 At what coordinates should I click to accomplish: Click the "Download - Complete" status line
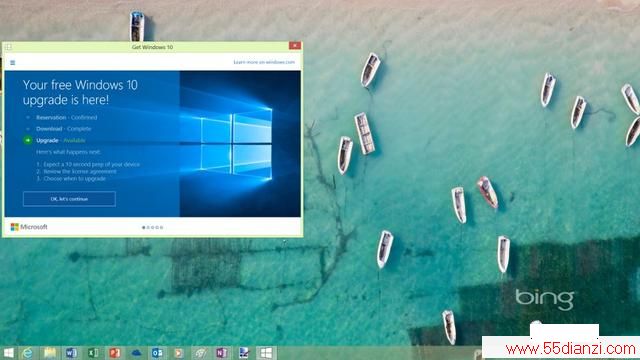click(64, 129)
